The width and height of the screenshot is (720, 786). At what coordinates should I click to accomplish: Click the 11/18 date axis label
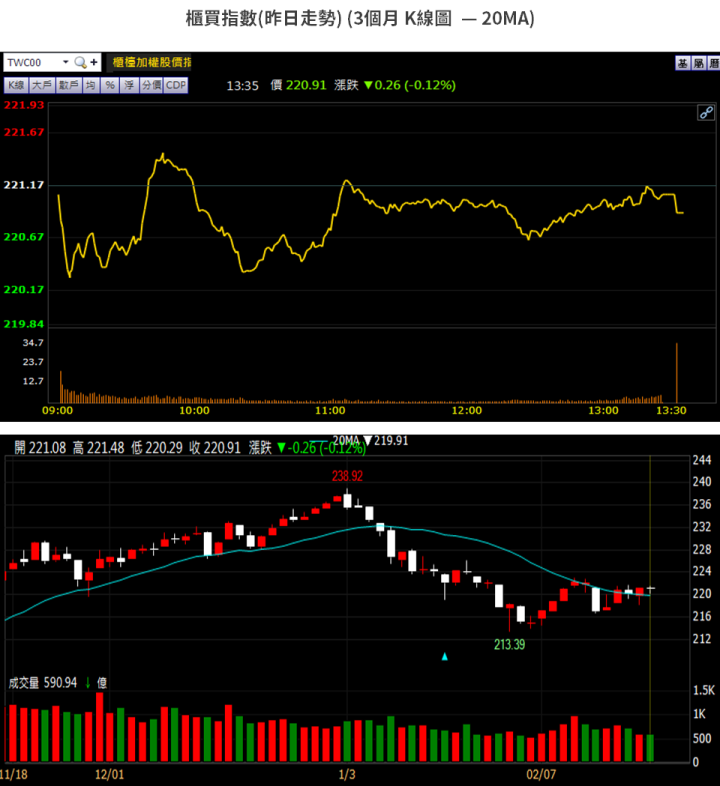click(x=14, y=774)
